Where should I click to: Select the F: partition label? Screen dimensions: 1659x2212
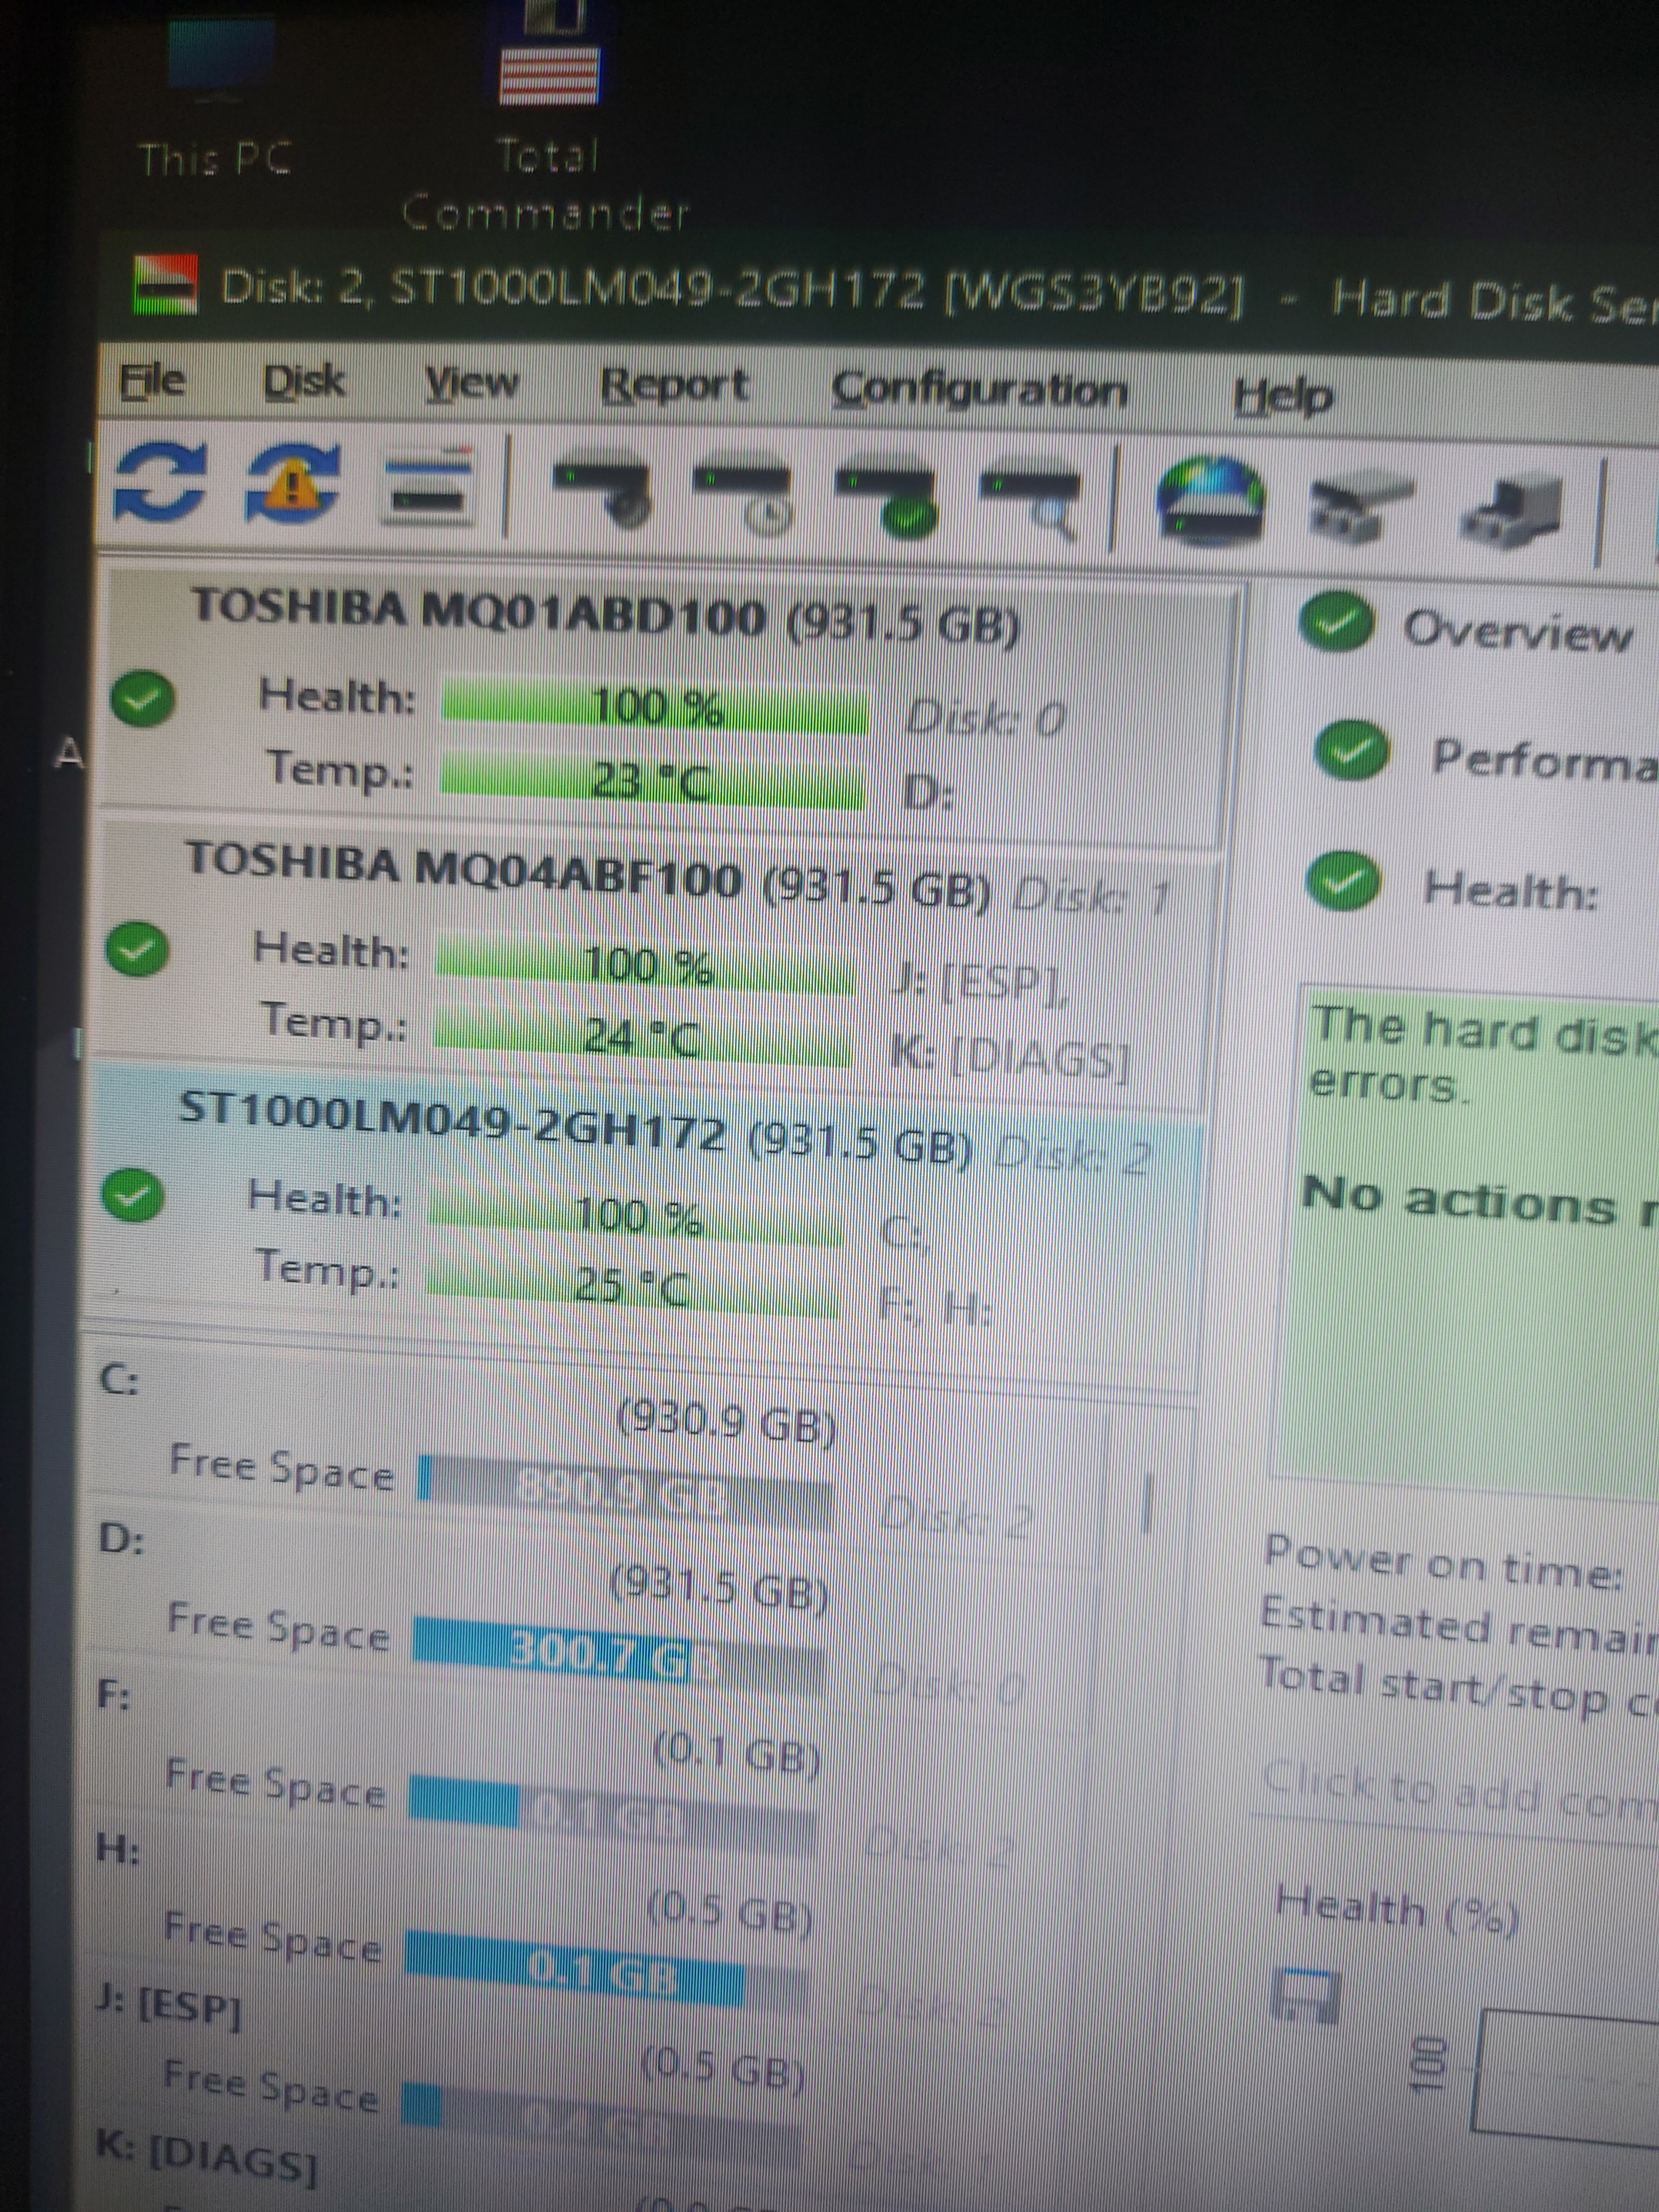click(113, 1695)
